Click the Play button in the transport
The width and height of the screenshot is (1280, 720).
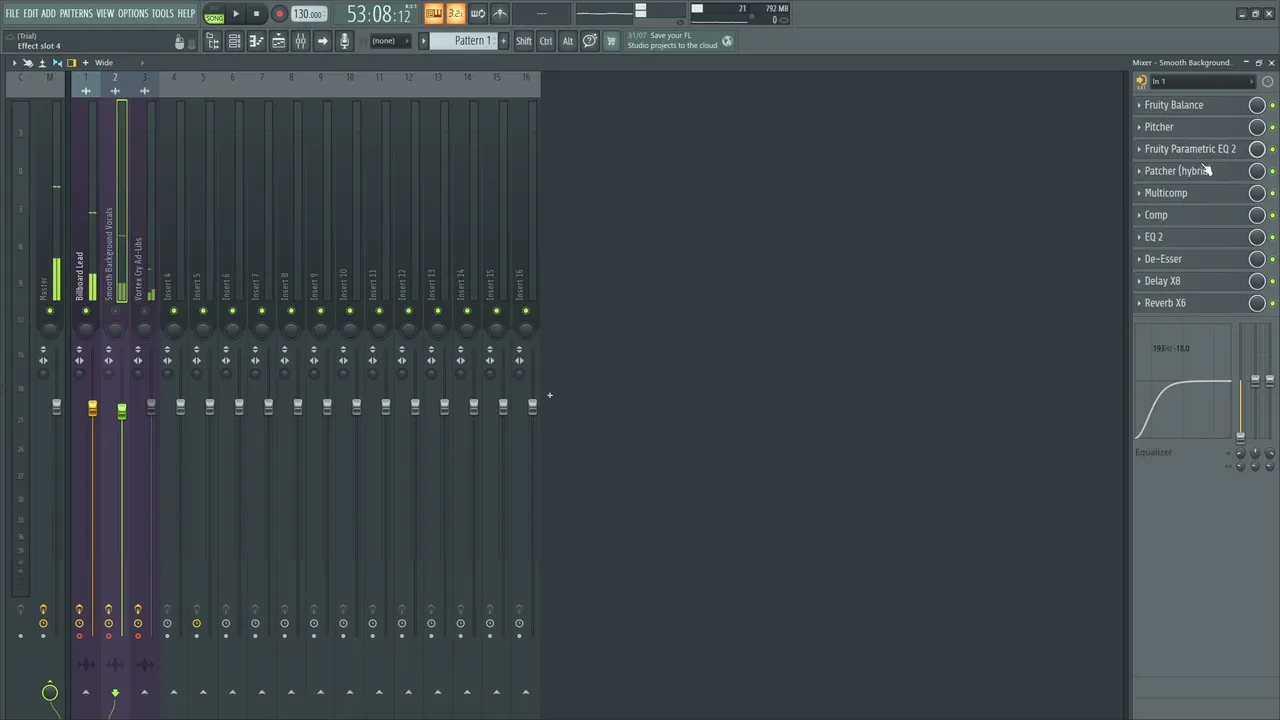pyautogui.click(x=236, y=14)
